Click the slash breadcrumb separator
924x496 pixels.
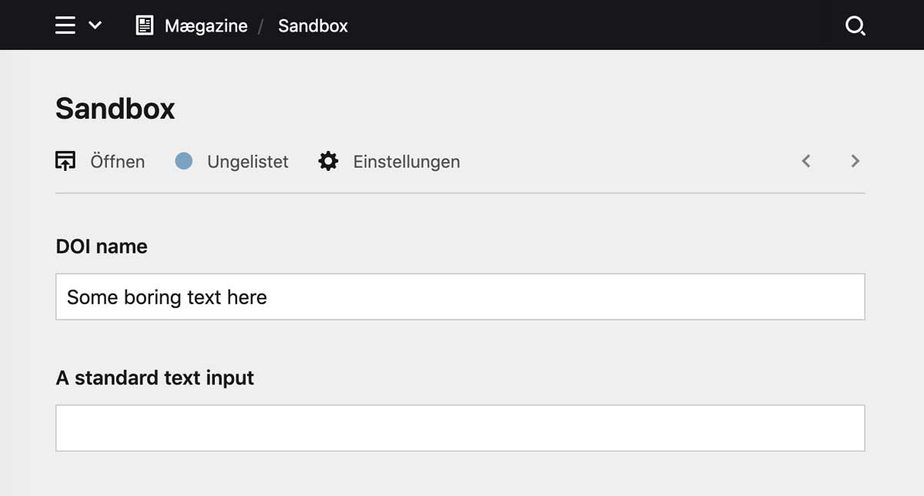tap(262, 26)
